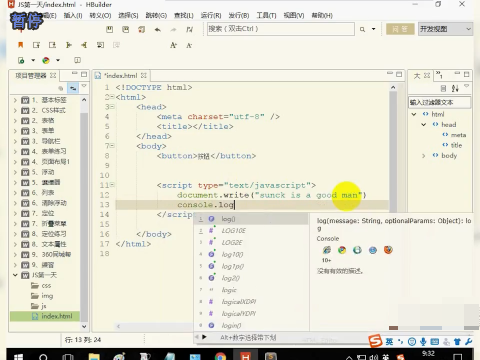Increase editor font size with A+ icon
Screen dimensions: 480x360
pyautogui.click(x=173, y=45)
